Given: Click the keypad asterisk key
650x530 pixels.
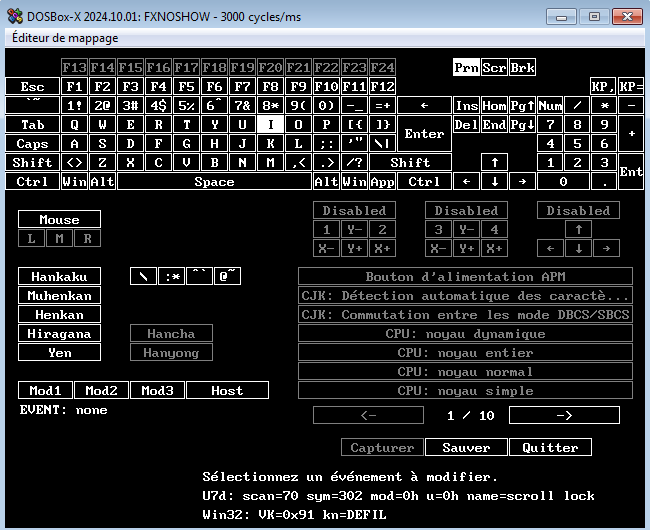Looking at the screenshot, I should pyautogui.click(x=604, y=106).
